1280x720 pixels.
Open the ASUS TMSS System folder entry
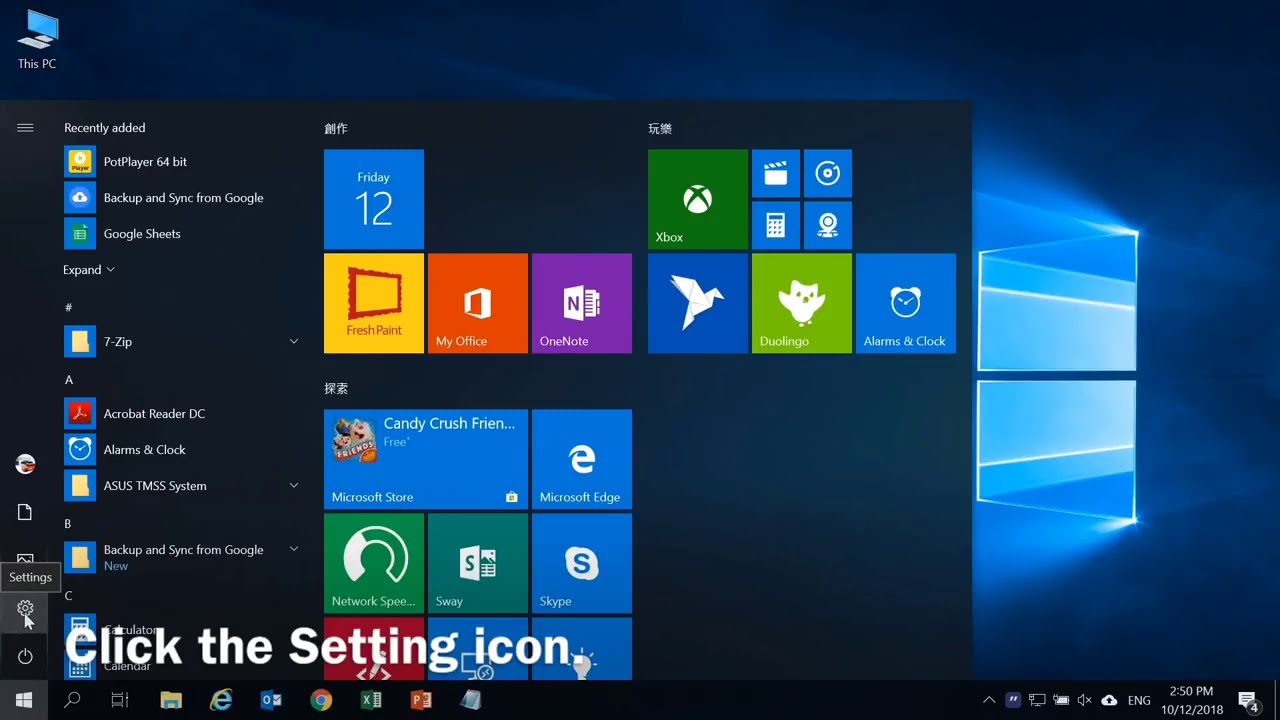[x=180, y=486]
